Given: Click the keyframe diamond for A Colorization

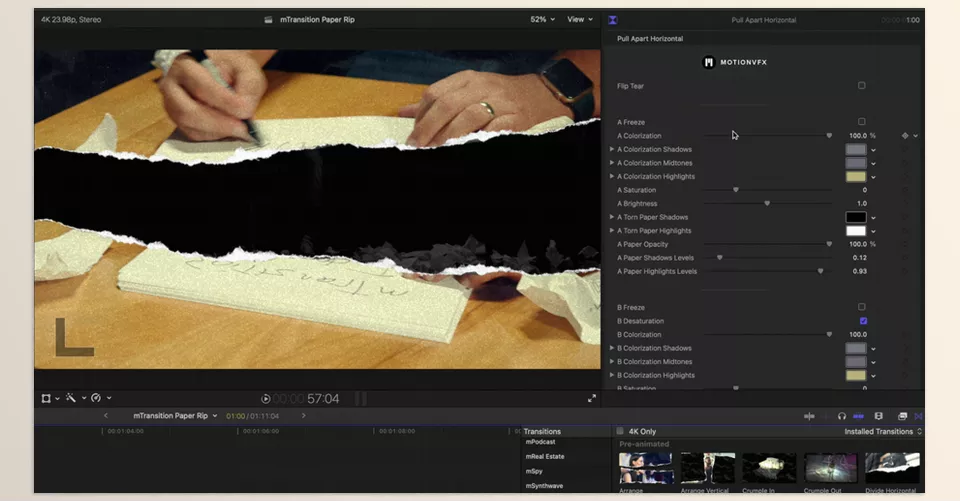Looking at the screenshot, I should click(905, 136).
